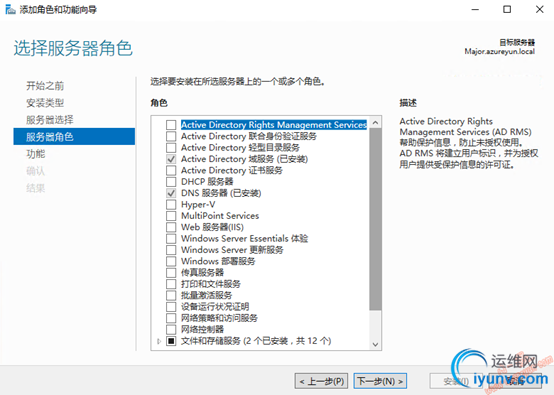Viewport: 554px width, 395px height.
Task: Check the 批量激活服务 checkbox
Action: click(x=171, y=295)
